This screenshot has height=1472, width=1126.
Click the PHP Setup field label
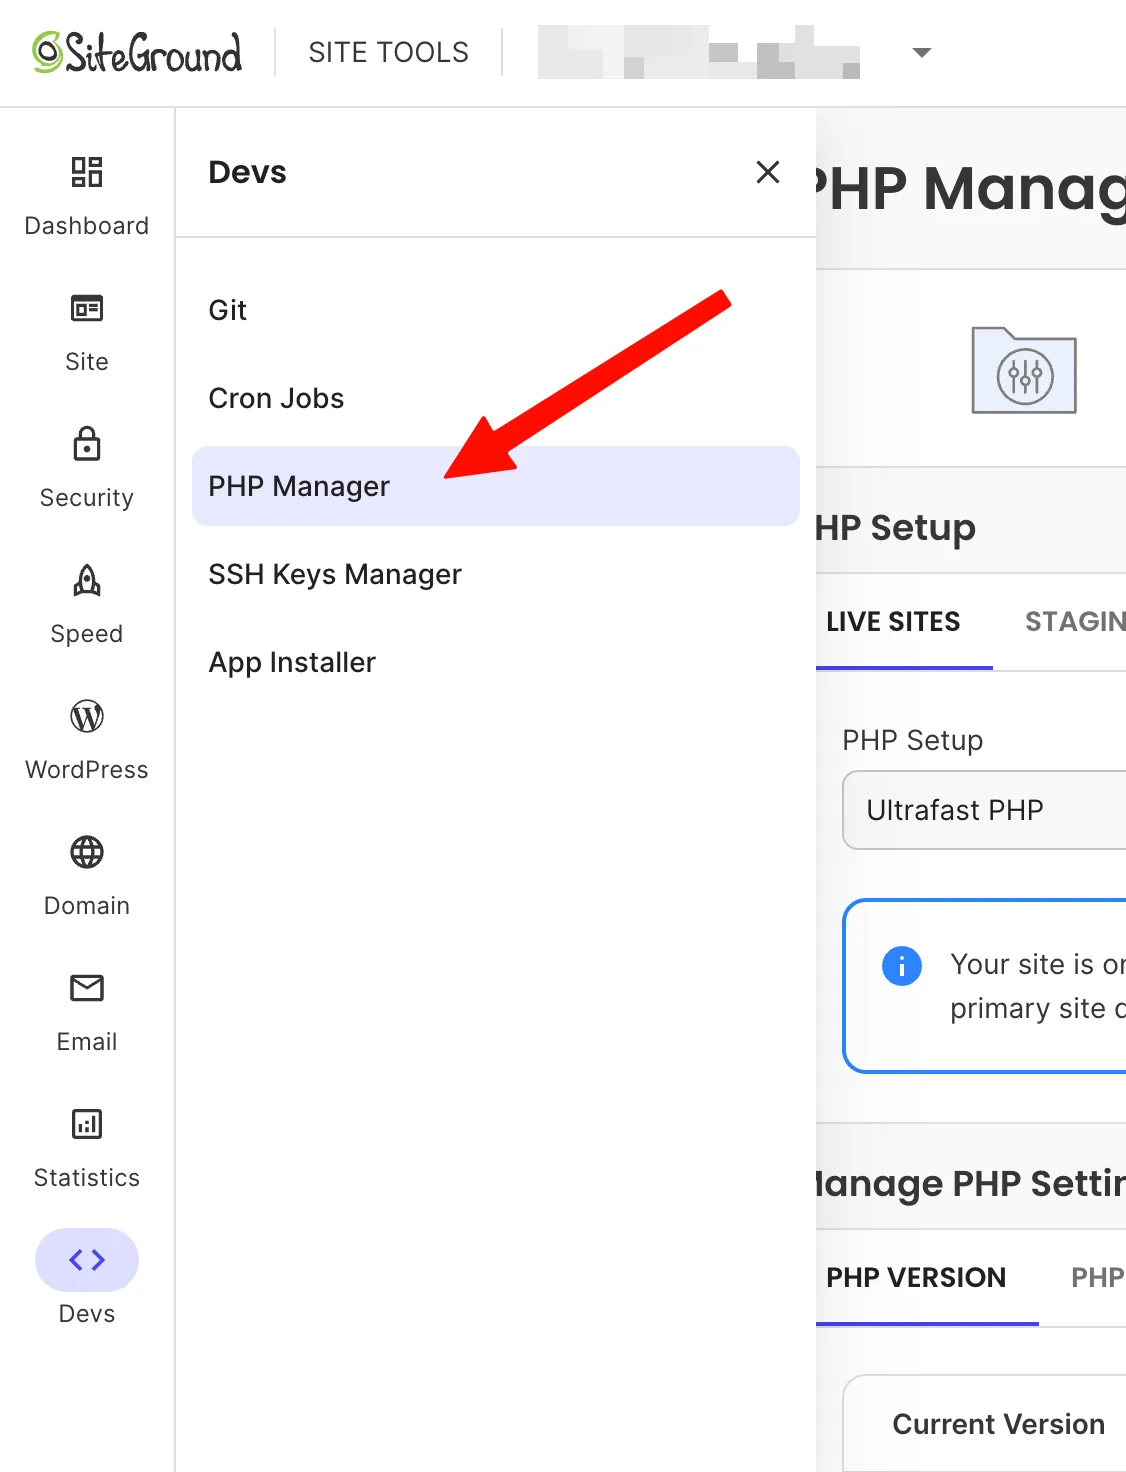[x=912, y=740]
